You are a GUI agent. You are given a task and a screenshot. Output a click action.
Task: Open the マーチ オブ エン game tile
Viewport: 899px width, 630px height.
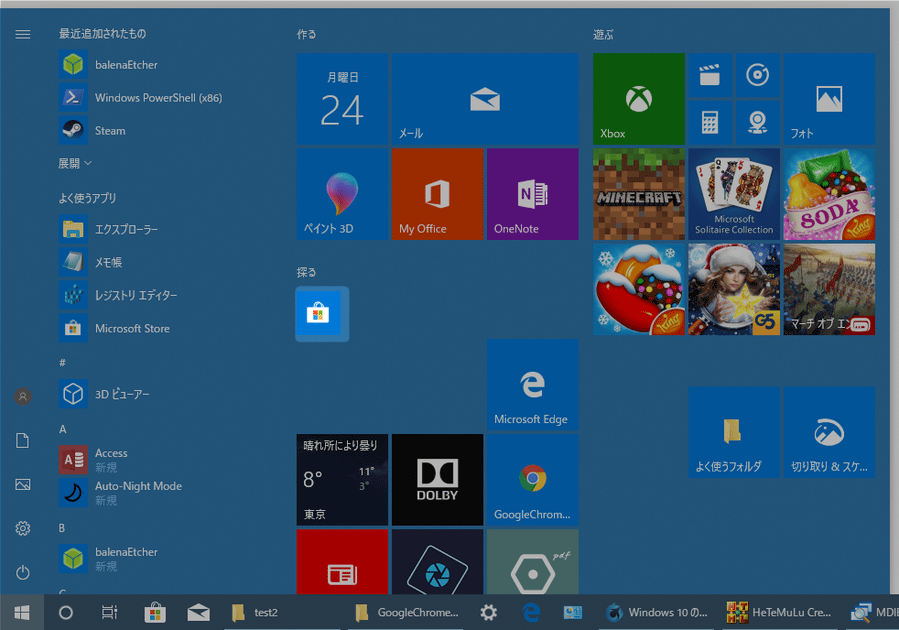coord(829,289)
